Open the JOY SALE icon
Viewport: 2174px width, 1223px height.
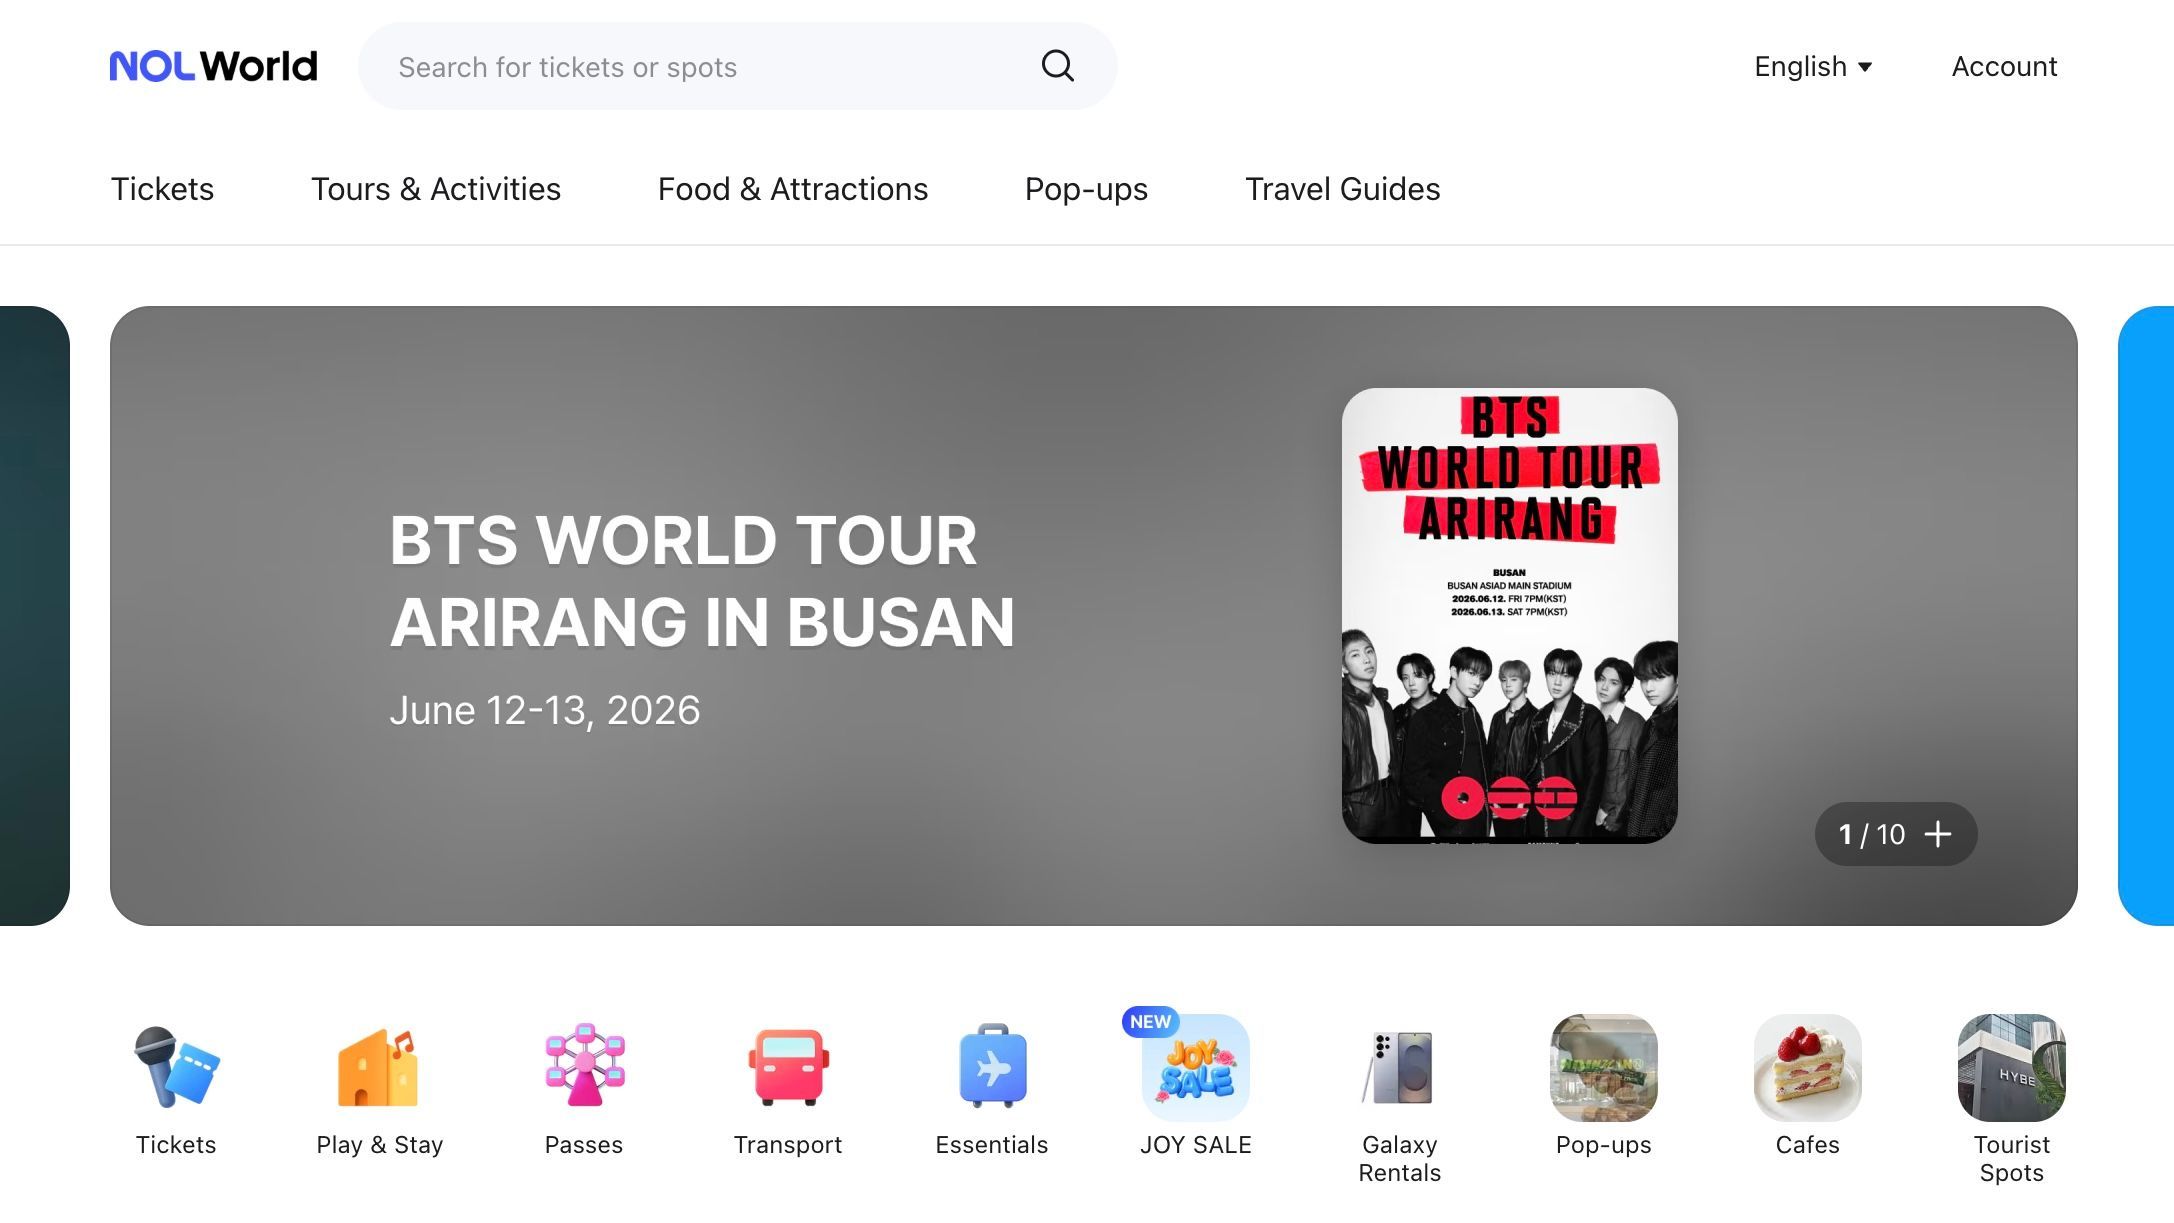1196,1068
